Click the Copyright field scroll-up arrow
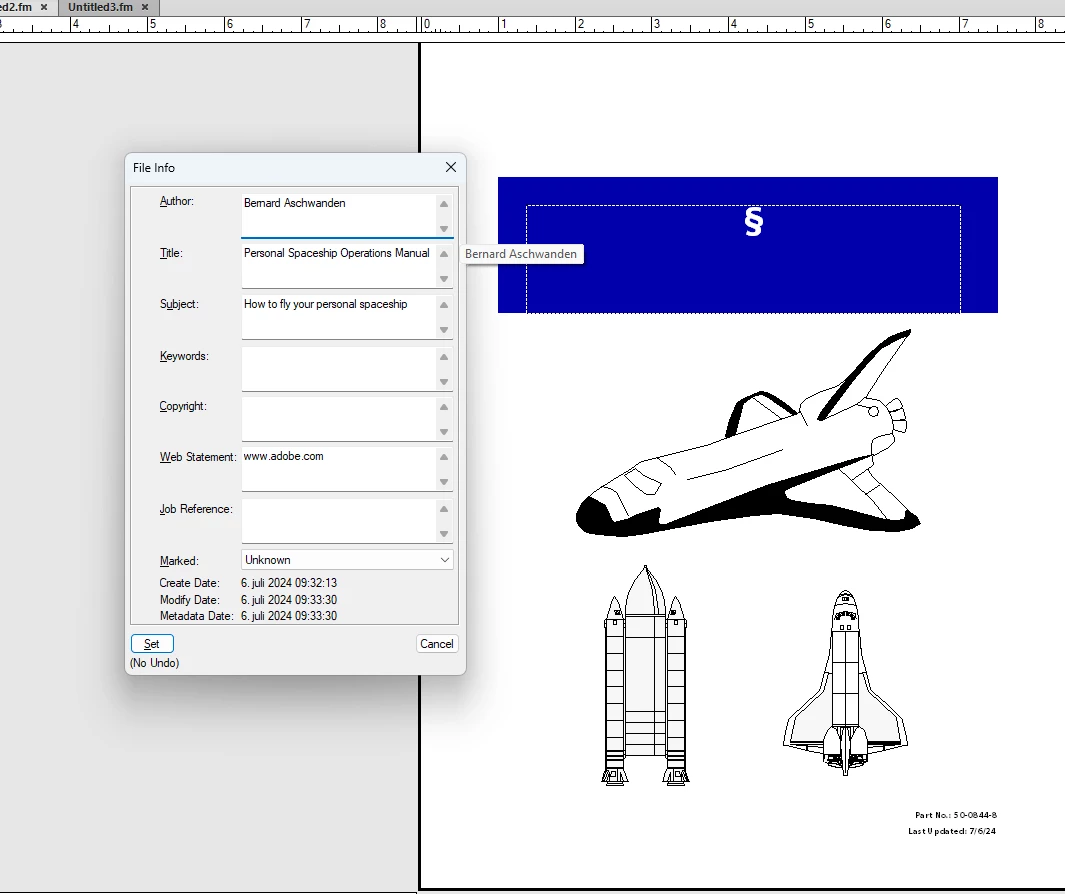1065x894 pixels. tap(444, 408)
